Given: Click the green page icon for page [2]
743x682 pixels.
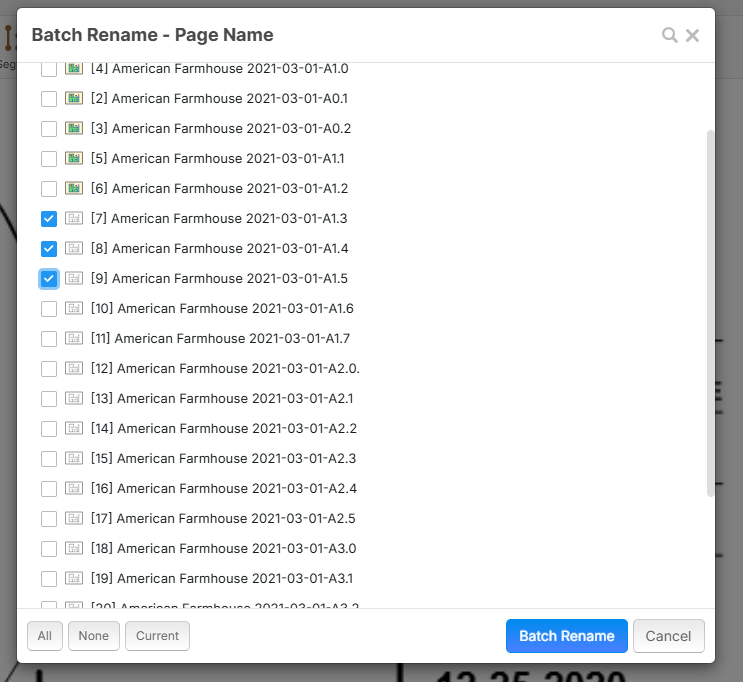Looking at the screenshot, I should 73,98.
